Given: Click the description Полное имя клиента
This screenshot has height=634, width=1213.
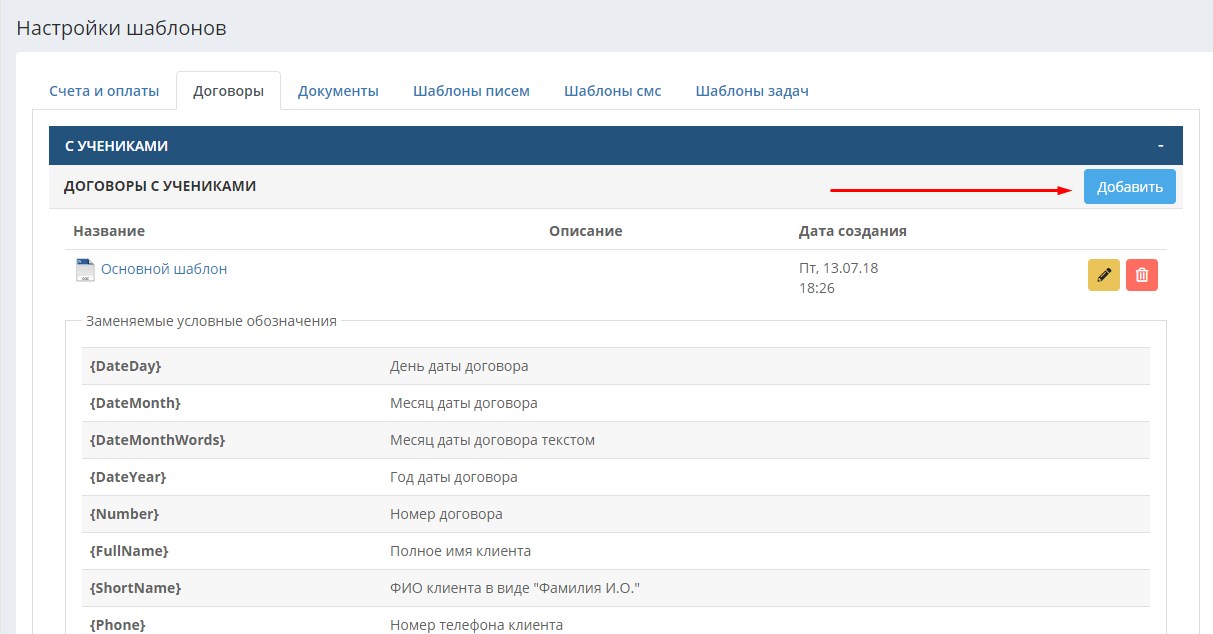Looking at the screenshot, I should (x=460, y=551).
